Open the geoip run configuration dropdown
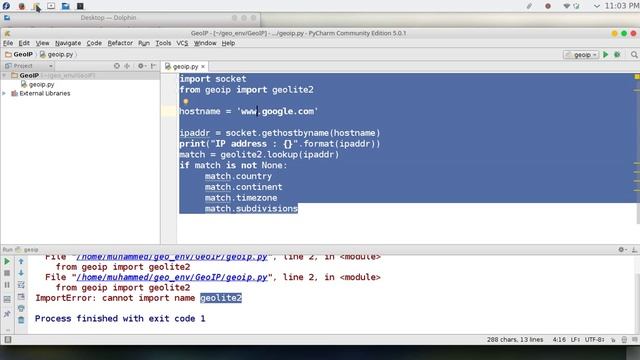 click(581, 55)
